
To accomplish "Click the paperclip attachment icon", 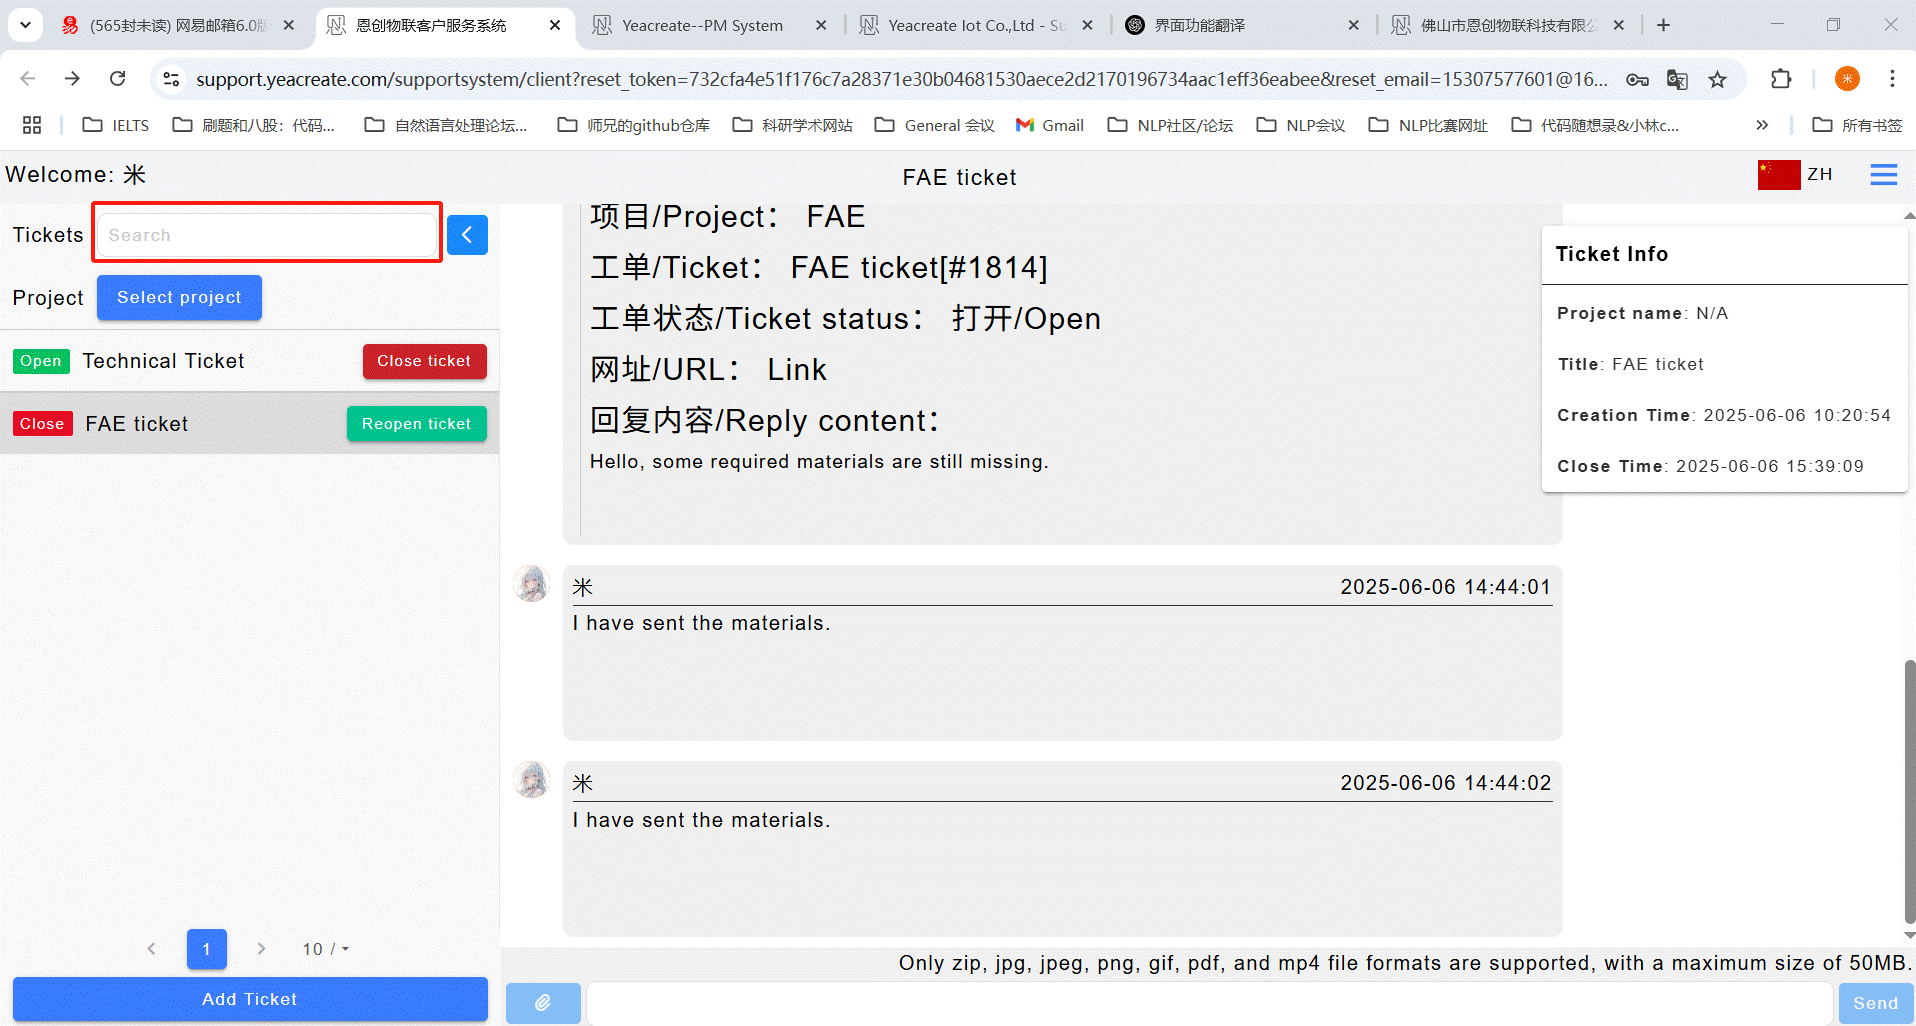I will coord(543,1002).
